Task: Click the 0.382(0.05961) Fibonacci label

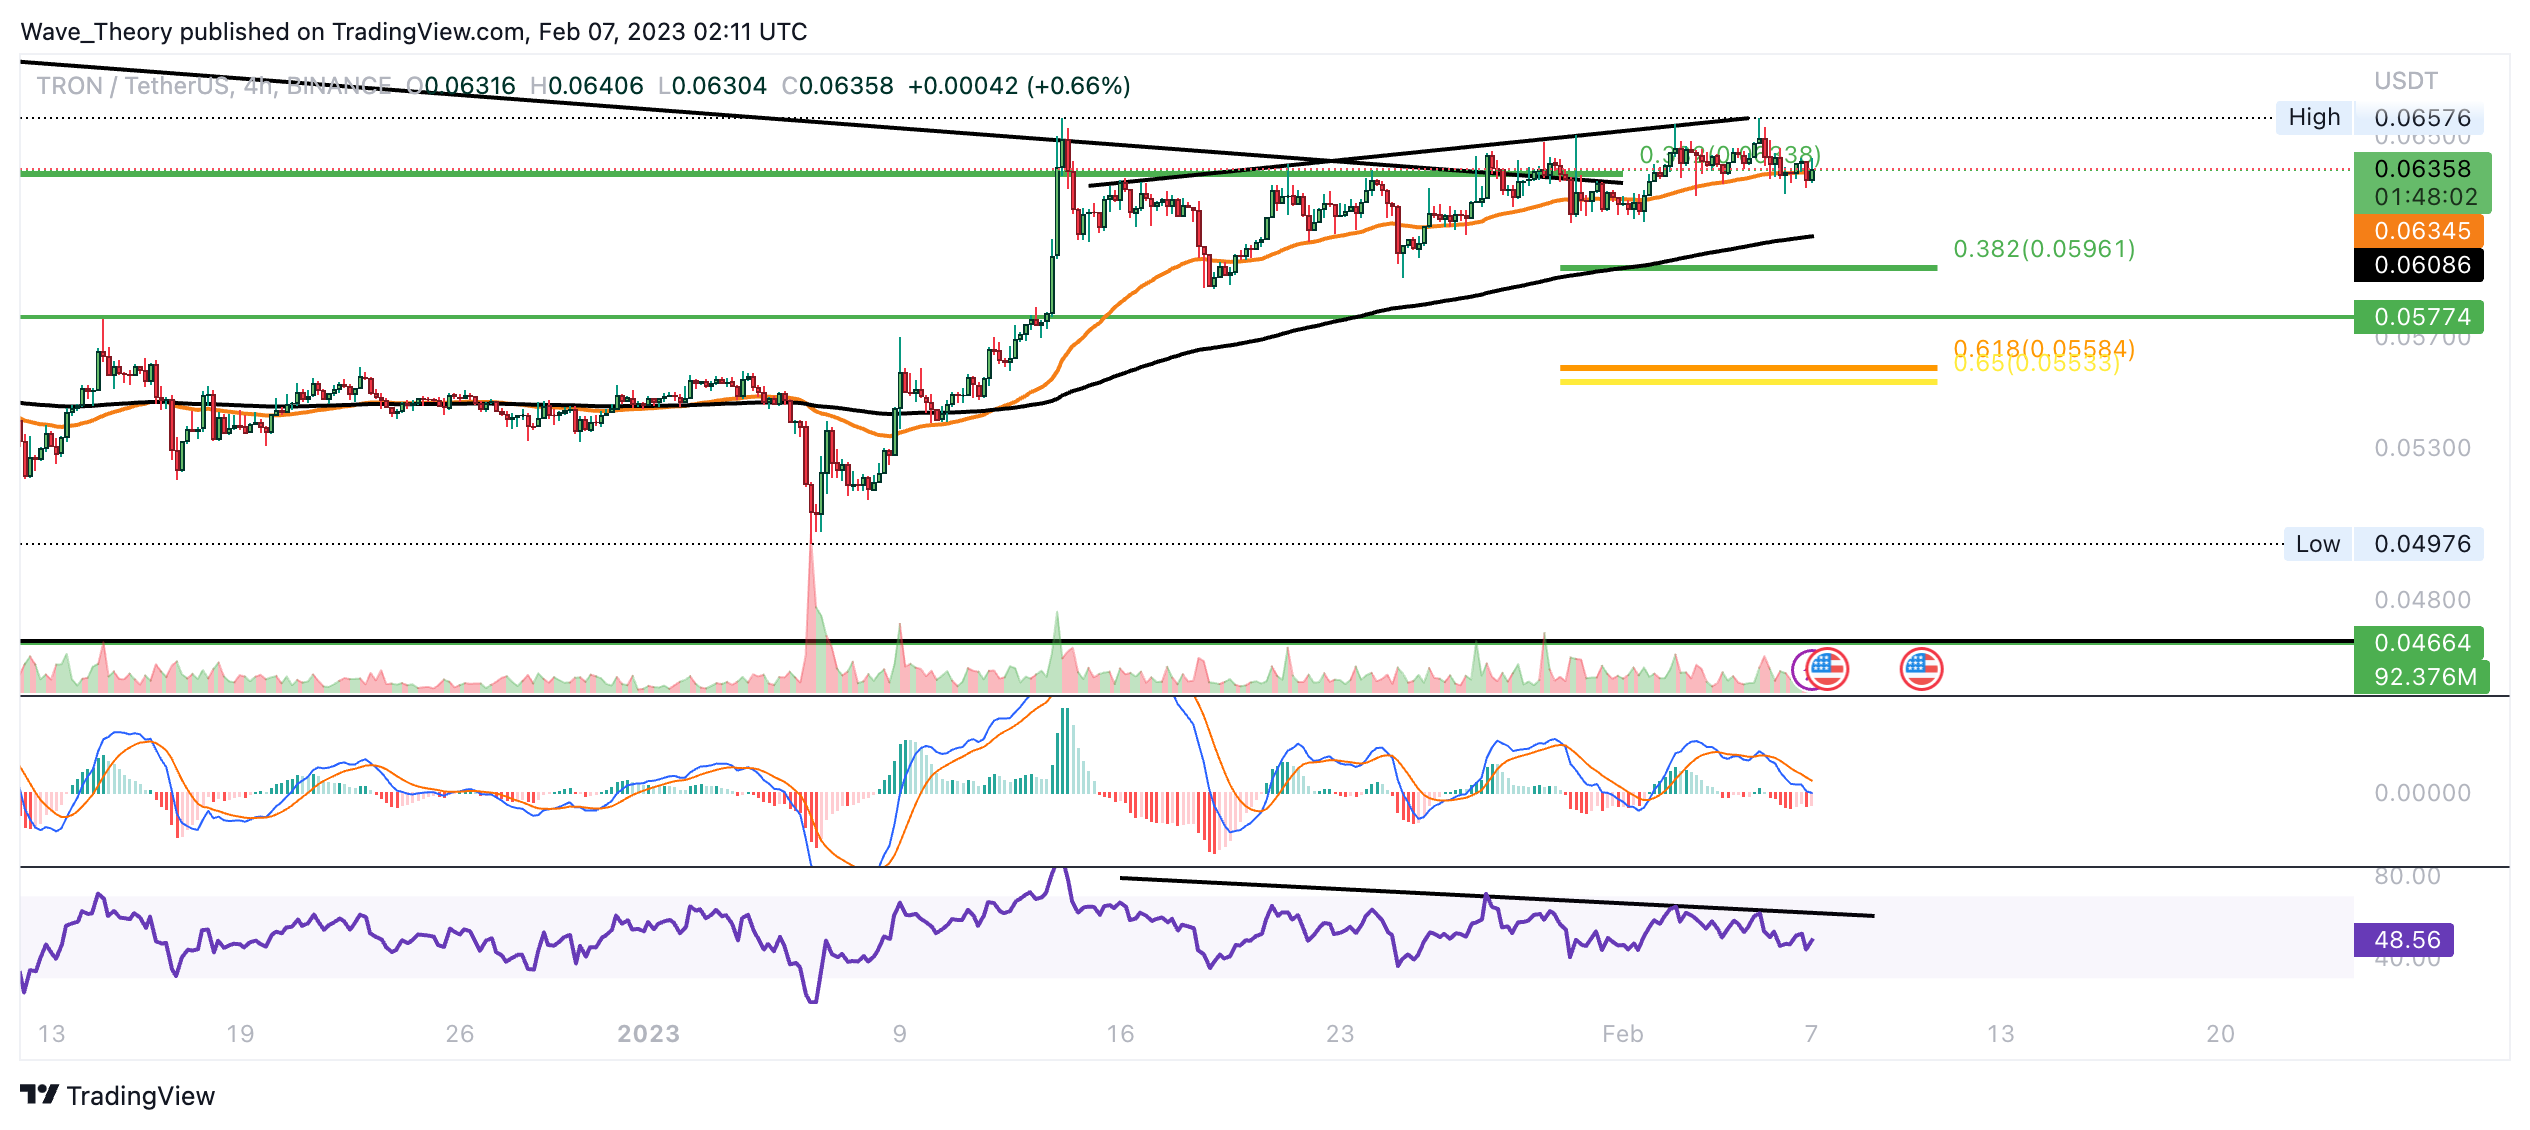Action: 2043,248
